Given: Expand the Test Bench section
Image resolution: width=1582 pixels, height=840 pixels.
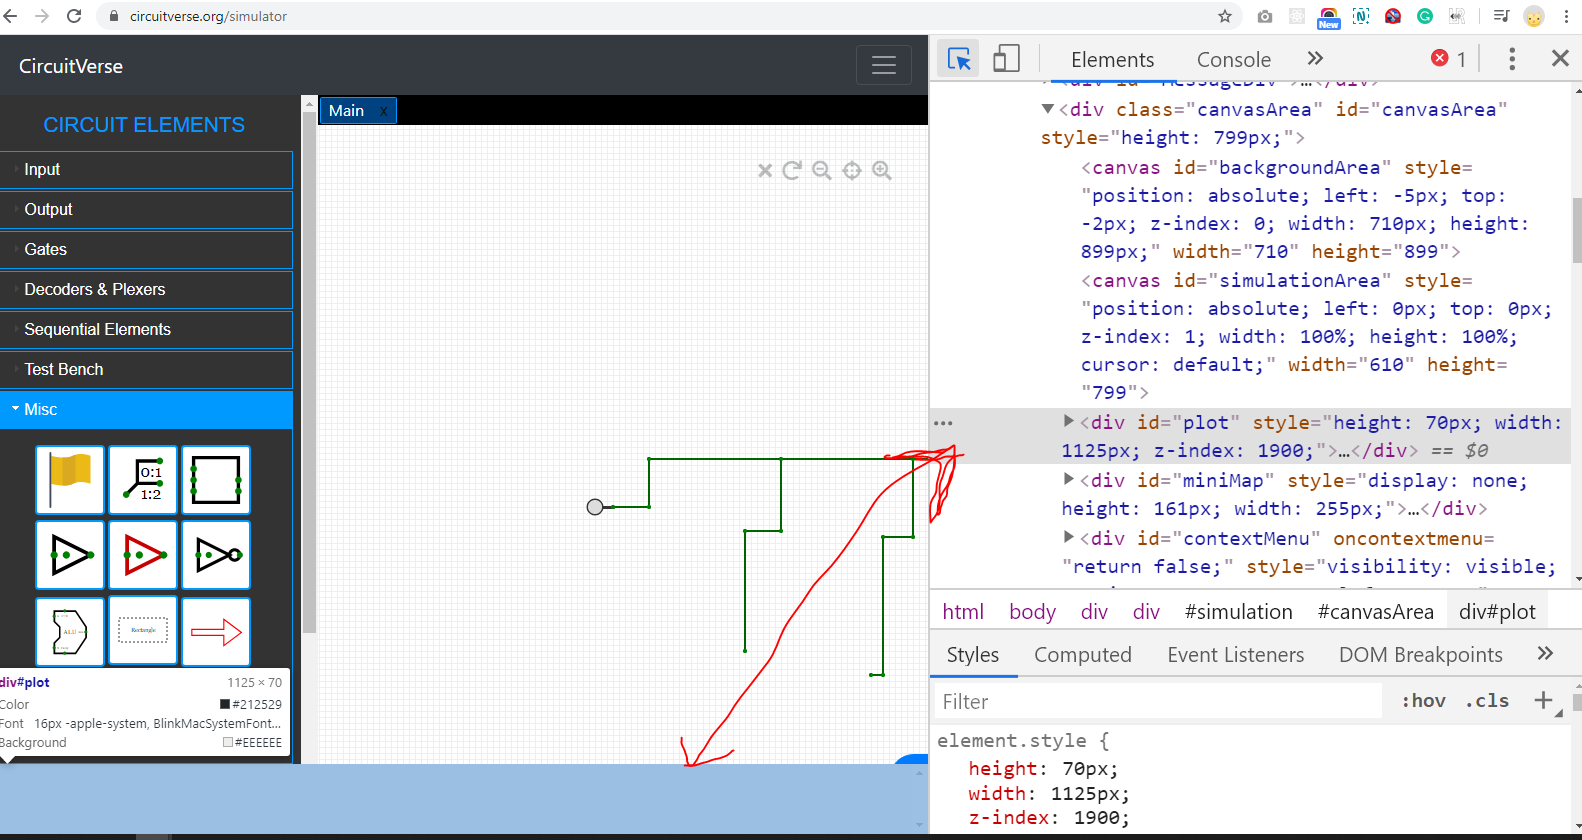Looking at the screenshot, I should tap(146, 370).
